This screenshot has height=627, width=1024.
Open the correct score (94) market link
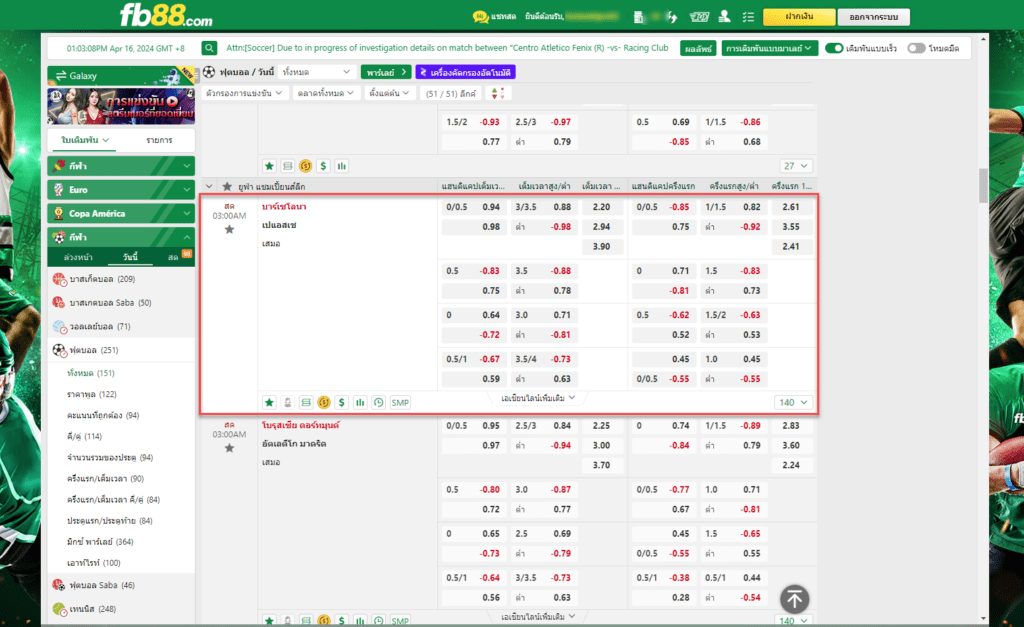point(103,415)
